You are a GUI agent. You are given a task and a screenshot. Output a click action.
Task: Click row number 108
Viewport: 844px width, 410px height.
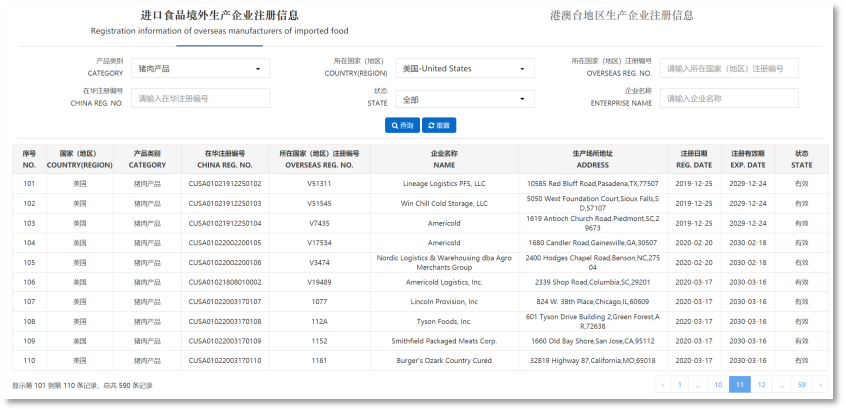point(29,321)
